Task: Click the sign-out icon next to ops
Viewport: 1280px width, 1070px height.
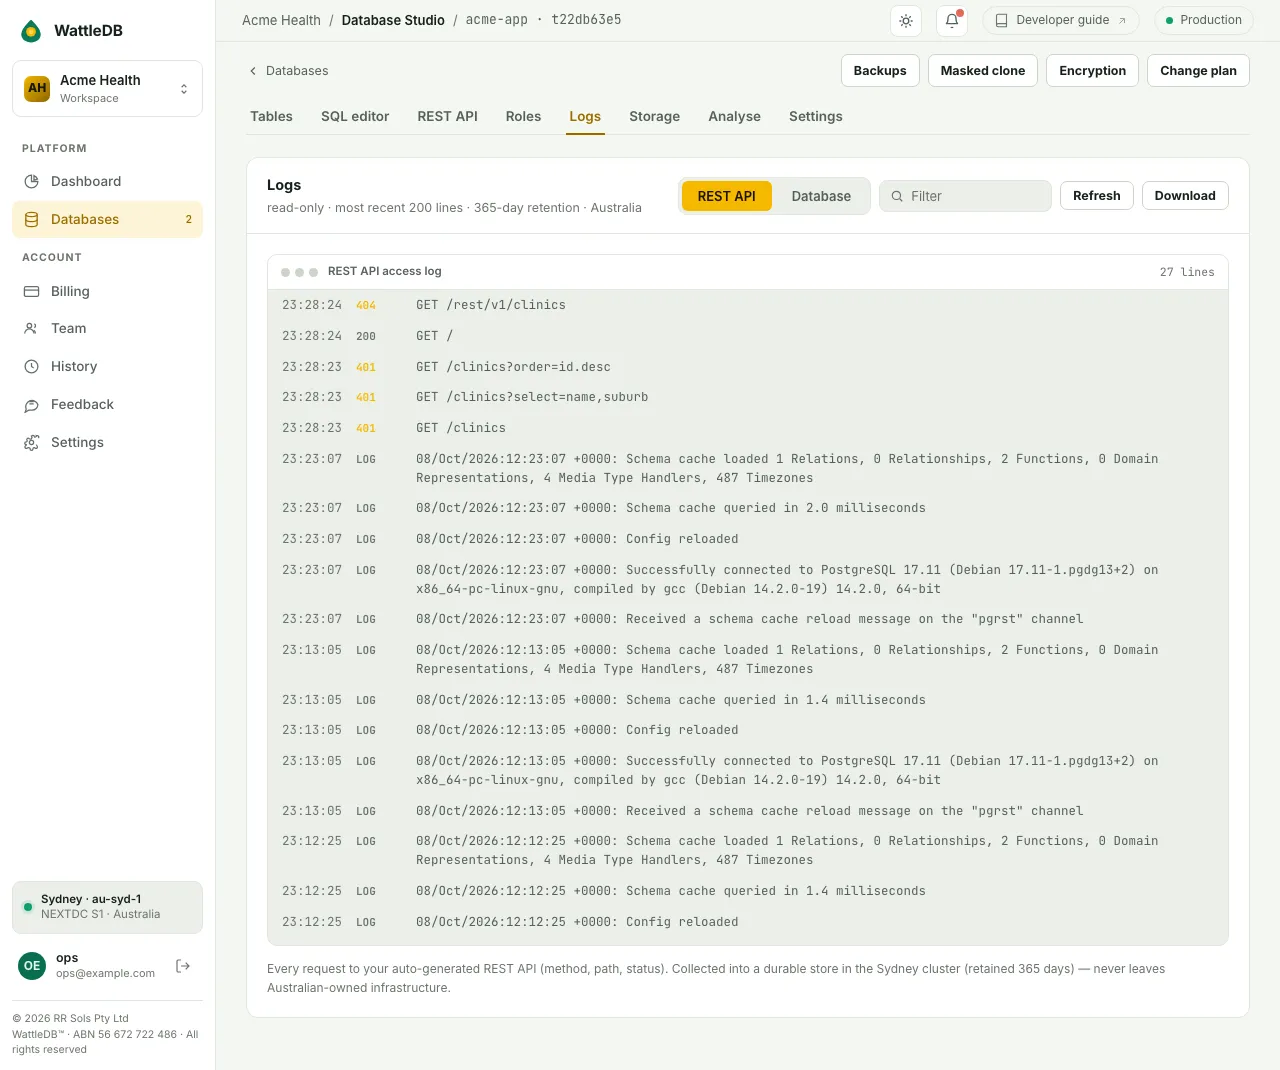Action: click(183, 965)
